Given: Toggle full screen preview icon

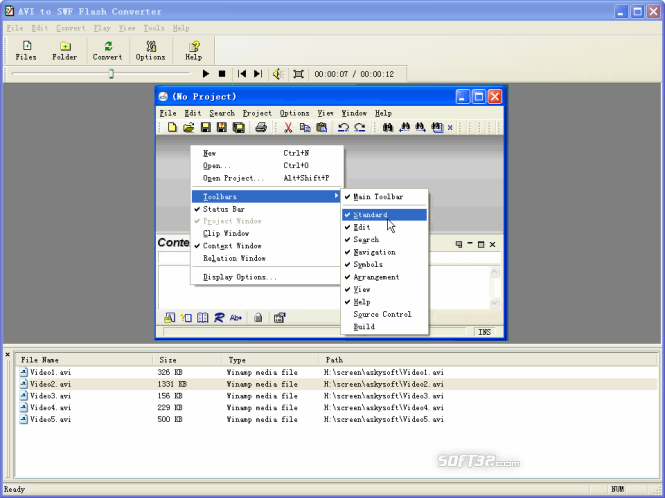Looking at the screenshot, I should (299, 74).
